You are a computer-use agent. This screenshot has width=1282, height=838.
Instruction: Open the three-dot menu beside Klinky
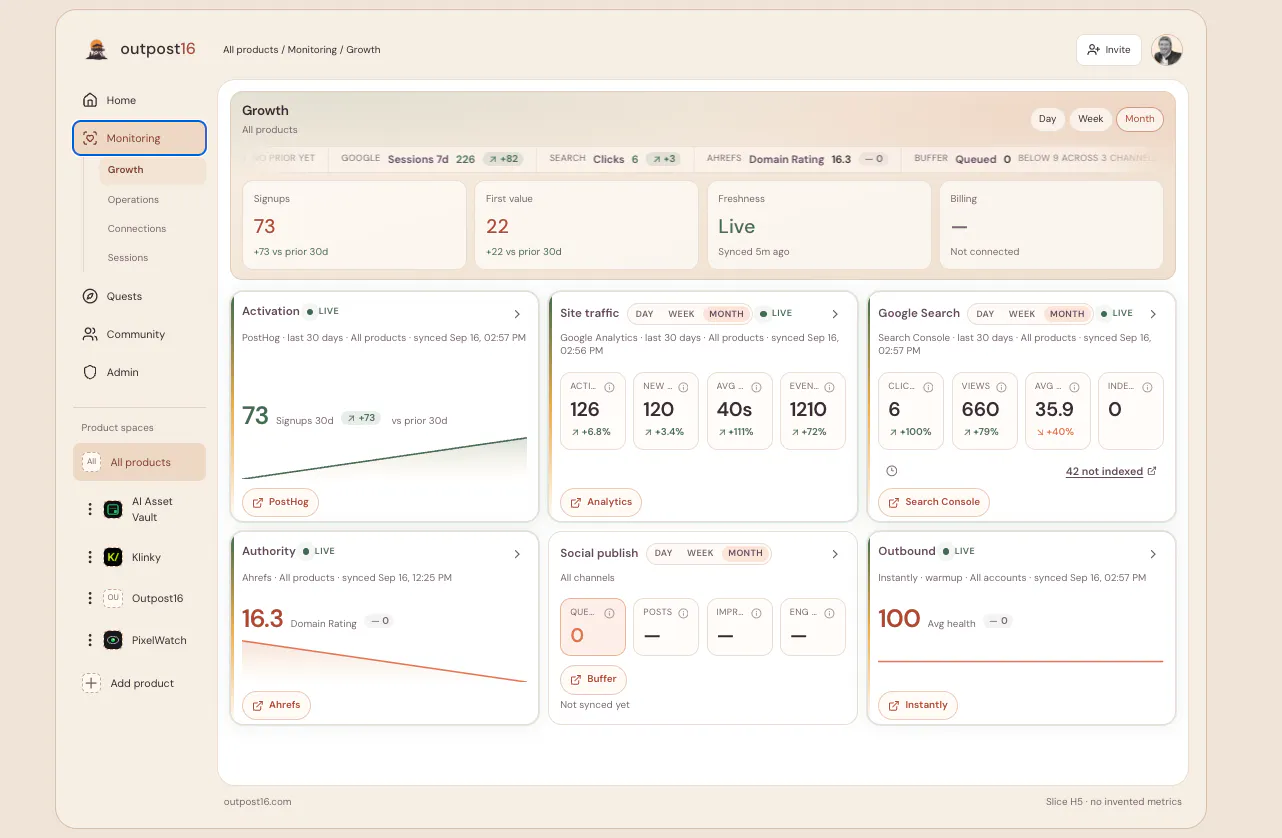[90, 557]
